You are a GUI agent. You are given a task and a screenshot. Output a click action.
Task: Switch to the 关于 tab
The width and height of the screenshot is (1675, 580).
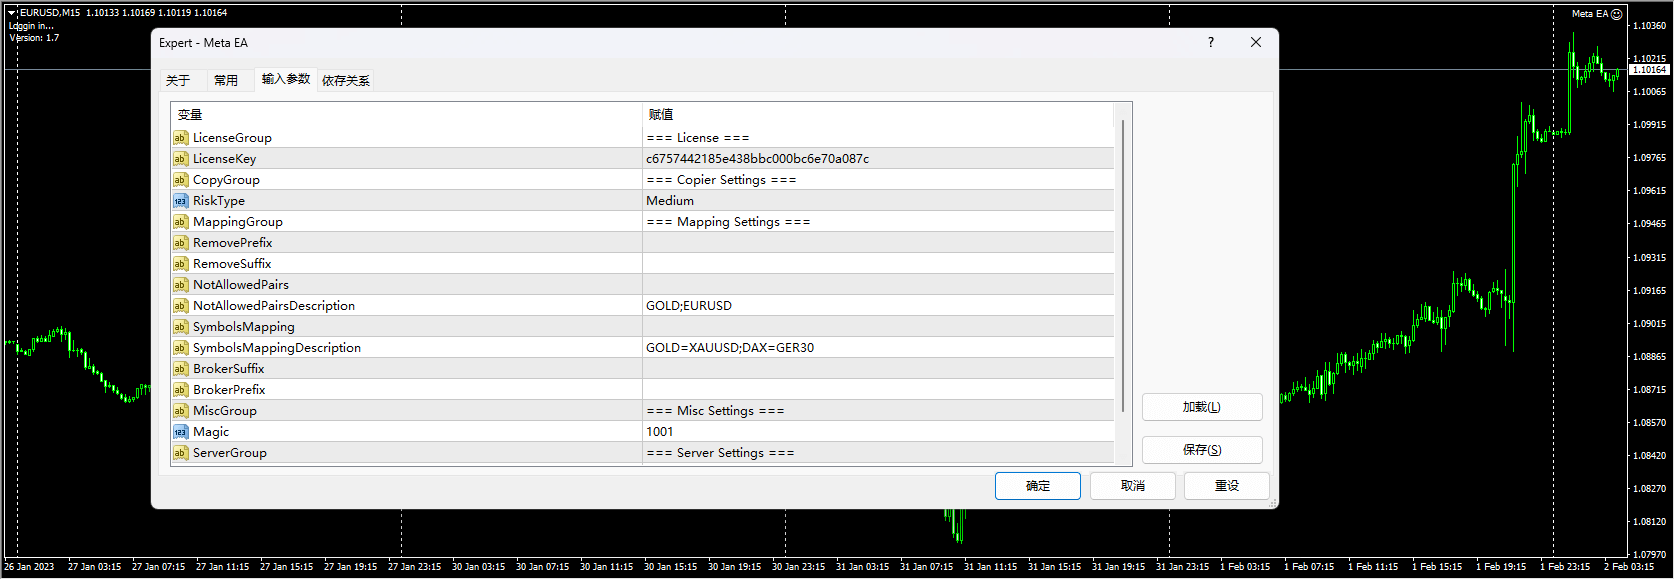[x=178, y=80]
